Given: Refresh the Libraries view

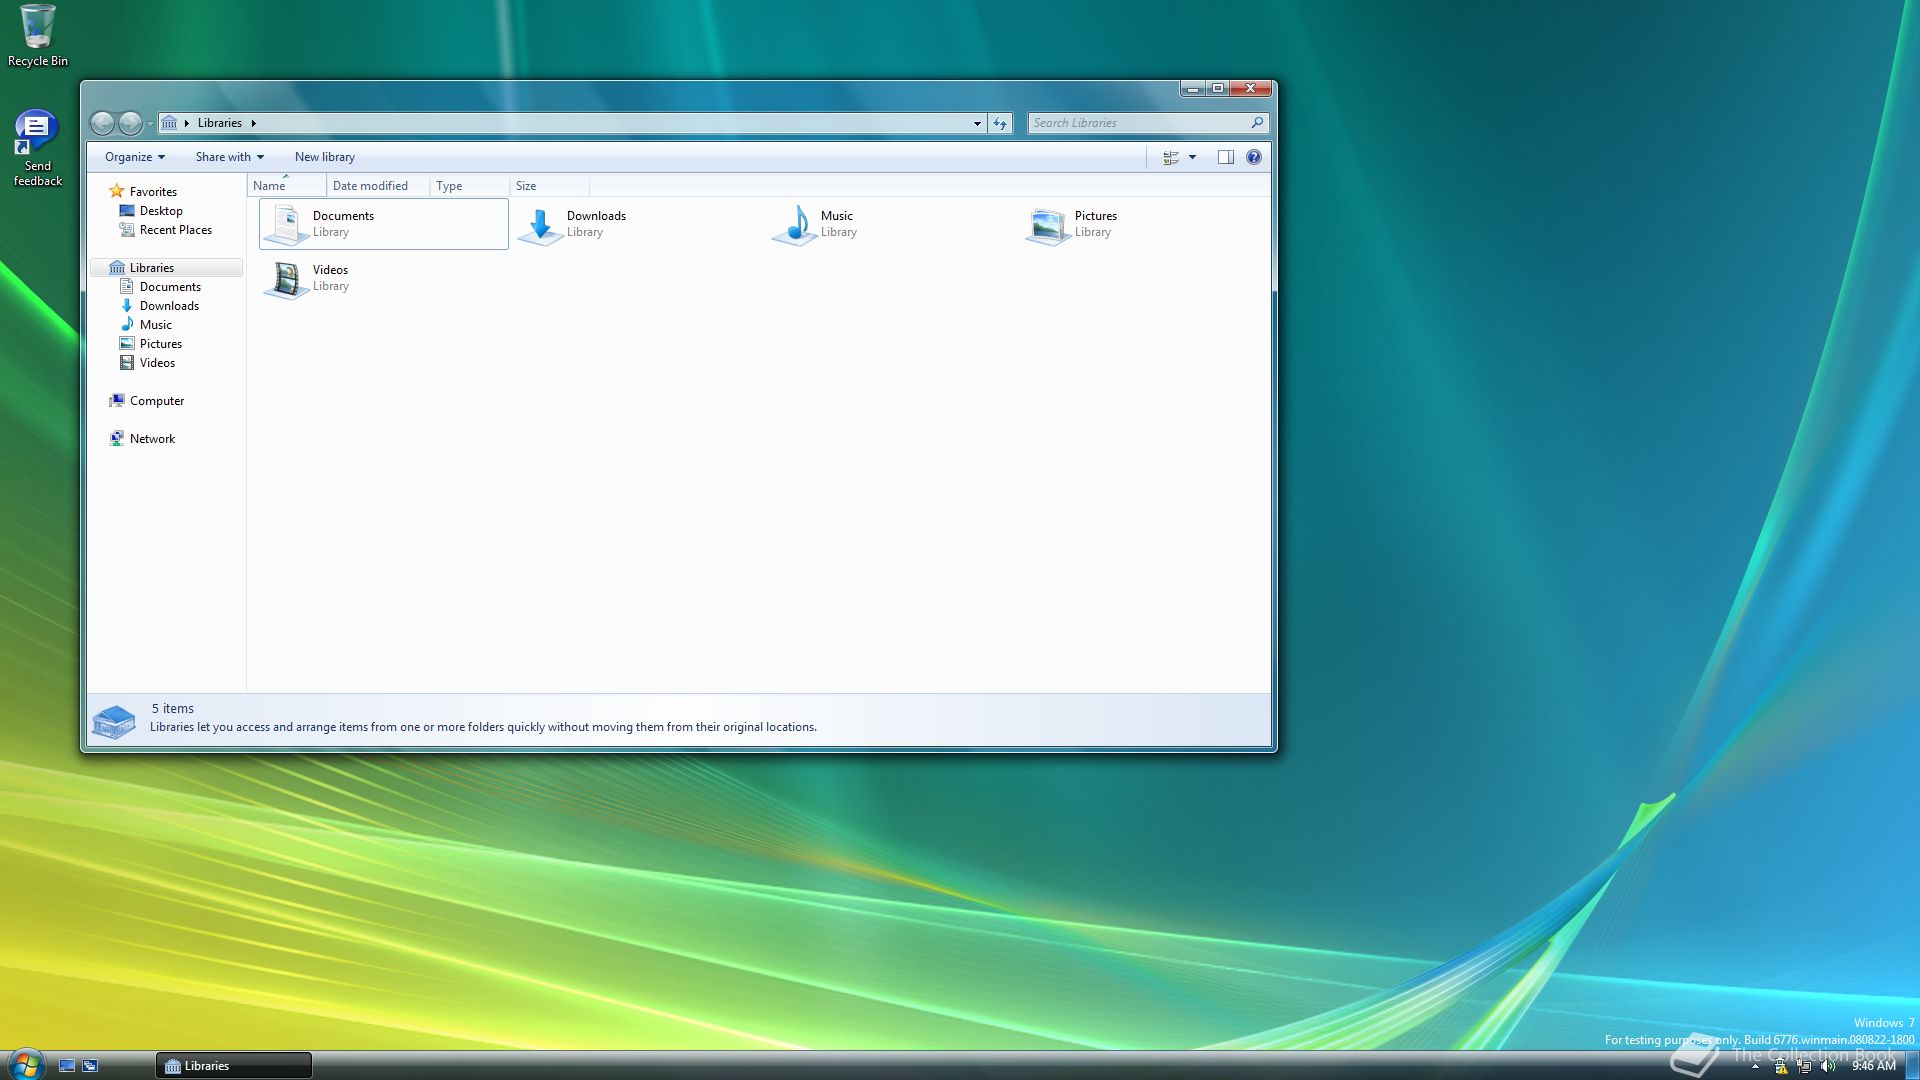Looking at the screenshot, I should (1000, 123).
